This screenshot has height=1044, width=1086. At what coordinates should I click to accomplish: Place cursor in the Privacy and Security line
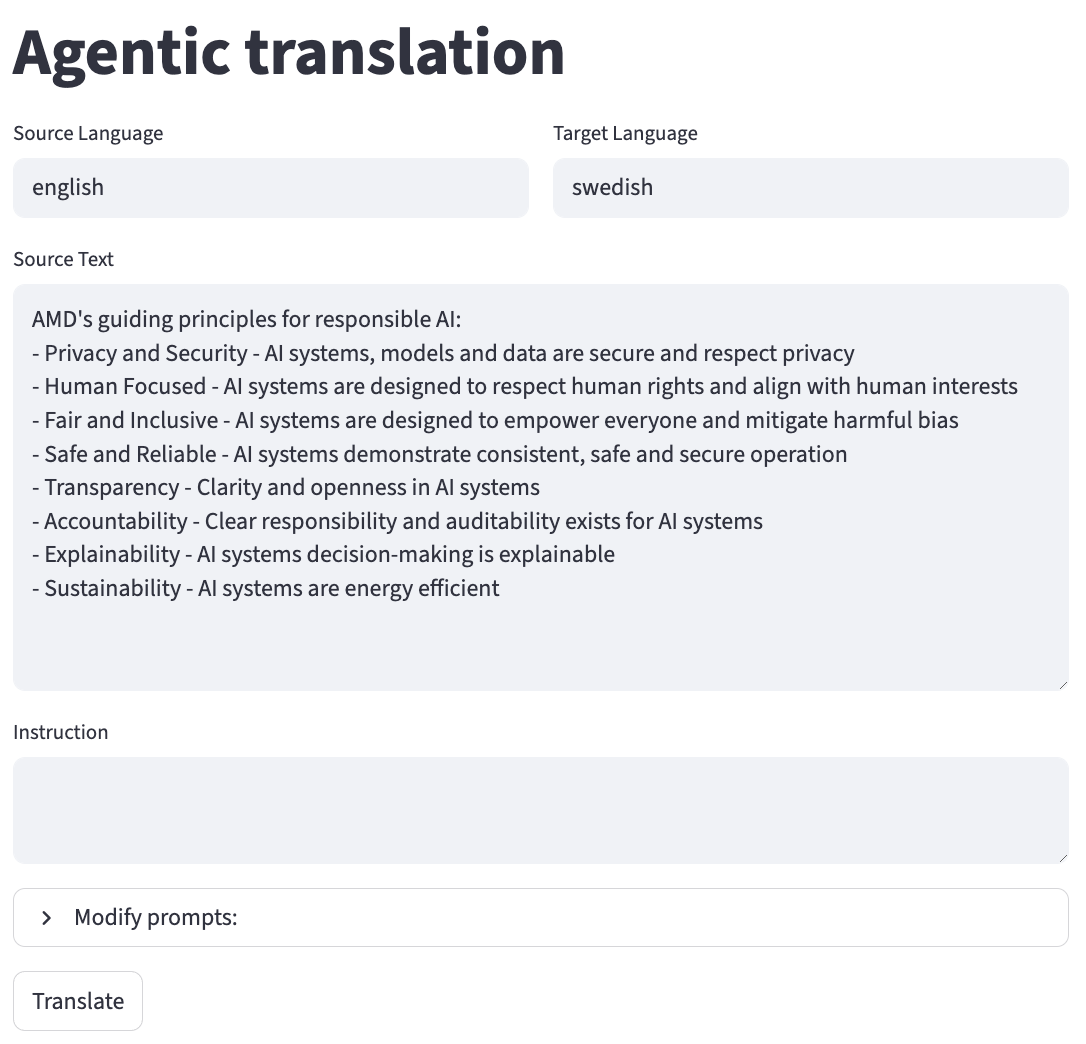click(x=443, y=354)
